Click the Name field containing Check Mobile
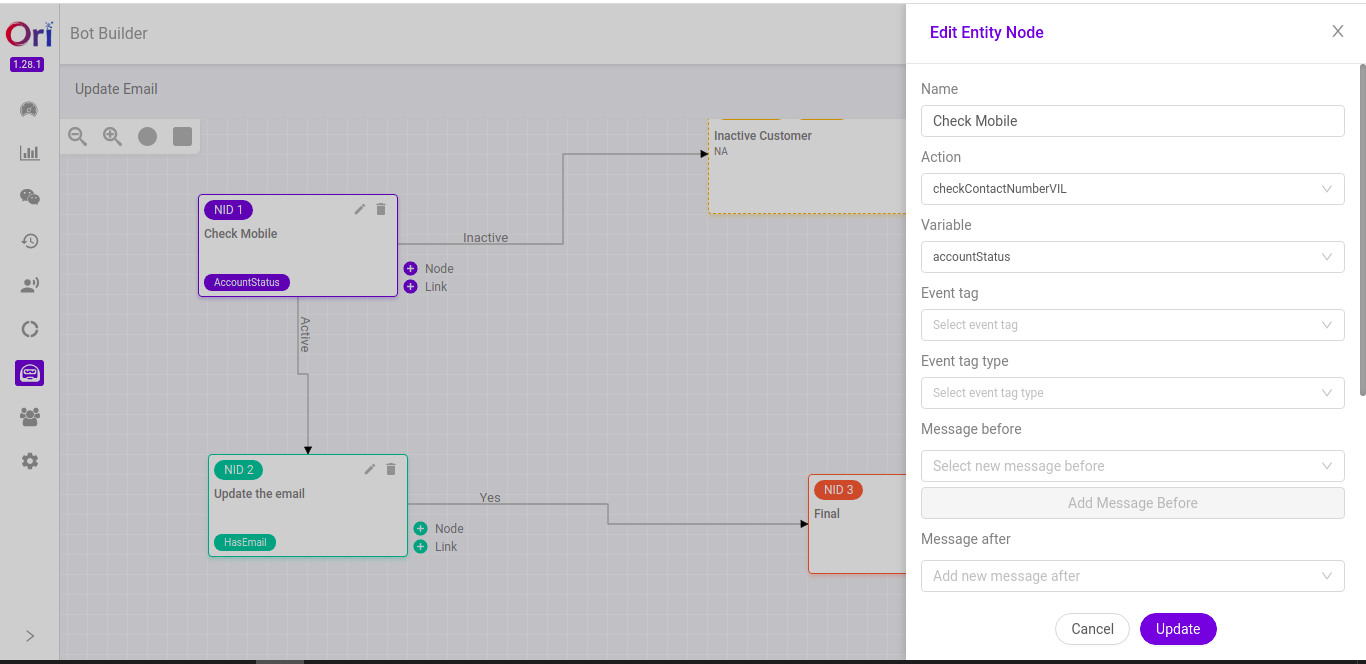 (x=1132, y=121)
